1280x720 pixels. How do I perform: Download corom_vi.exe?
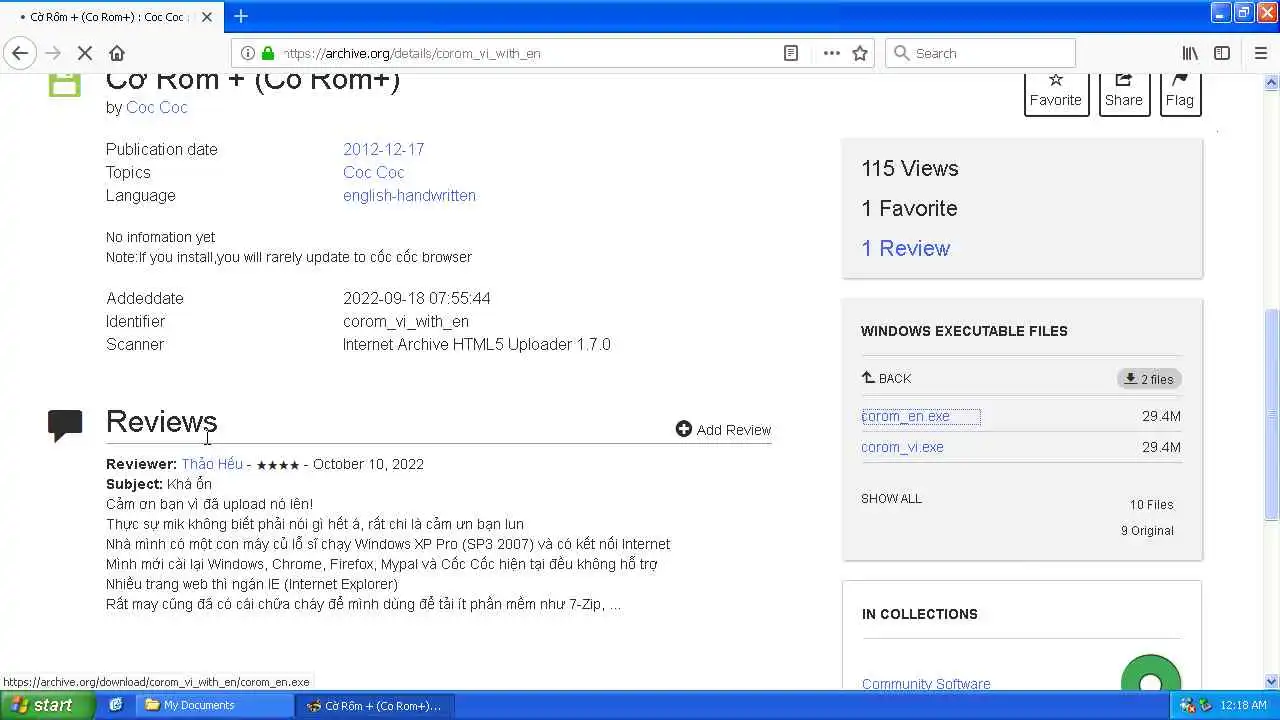[x=902, y=447]
